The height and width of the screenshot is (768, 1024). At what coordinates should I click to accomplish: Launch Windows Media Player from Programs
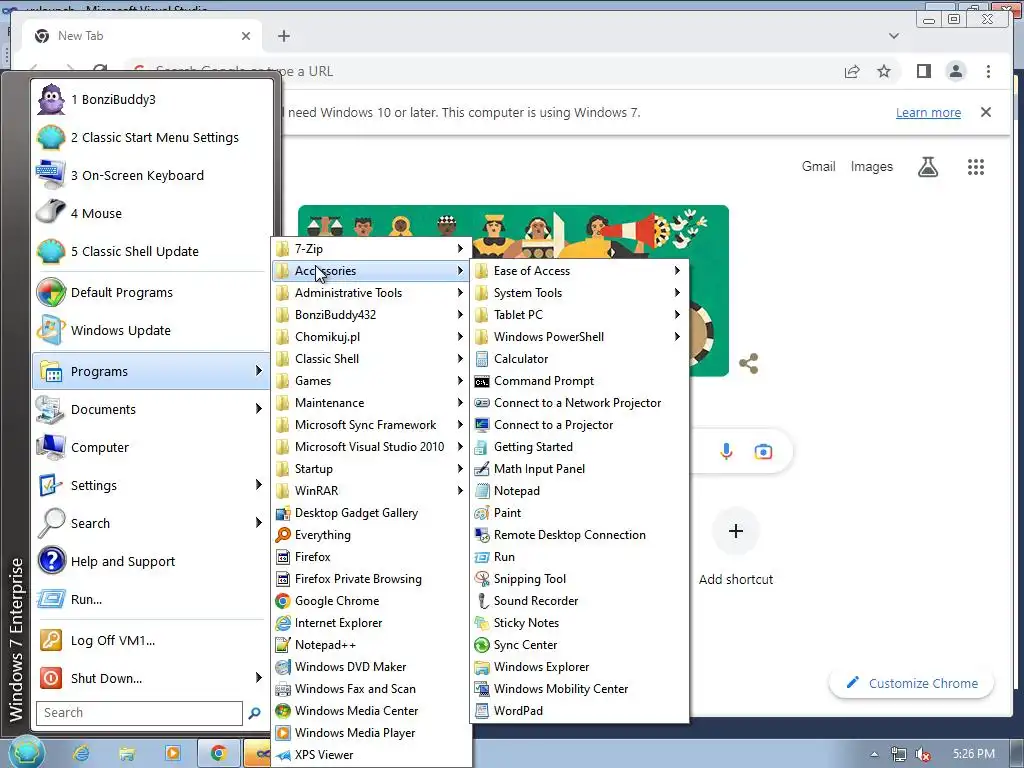pyautogui.click(x=371, y=733)
